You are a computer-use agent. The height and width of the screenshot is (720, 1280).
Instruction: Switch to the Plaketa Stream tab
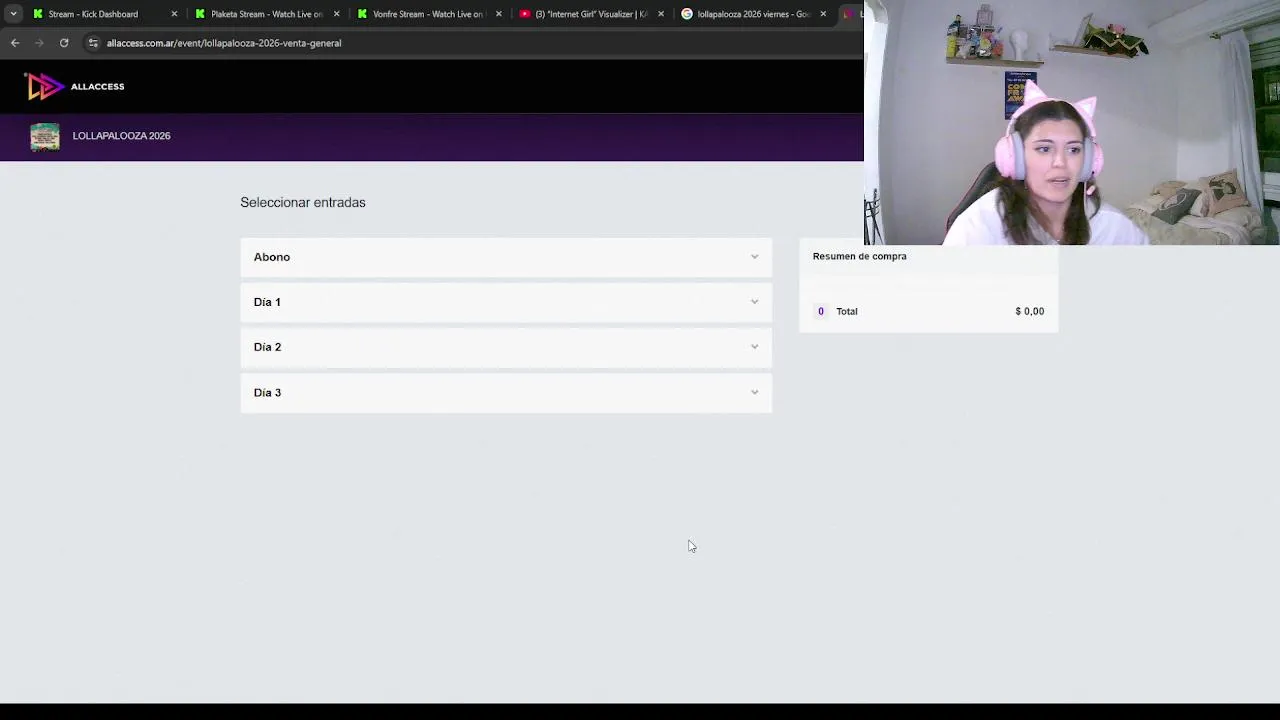click(266, 14)
